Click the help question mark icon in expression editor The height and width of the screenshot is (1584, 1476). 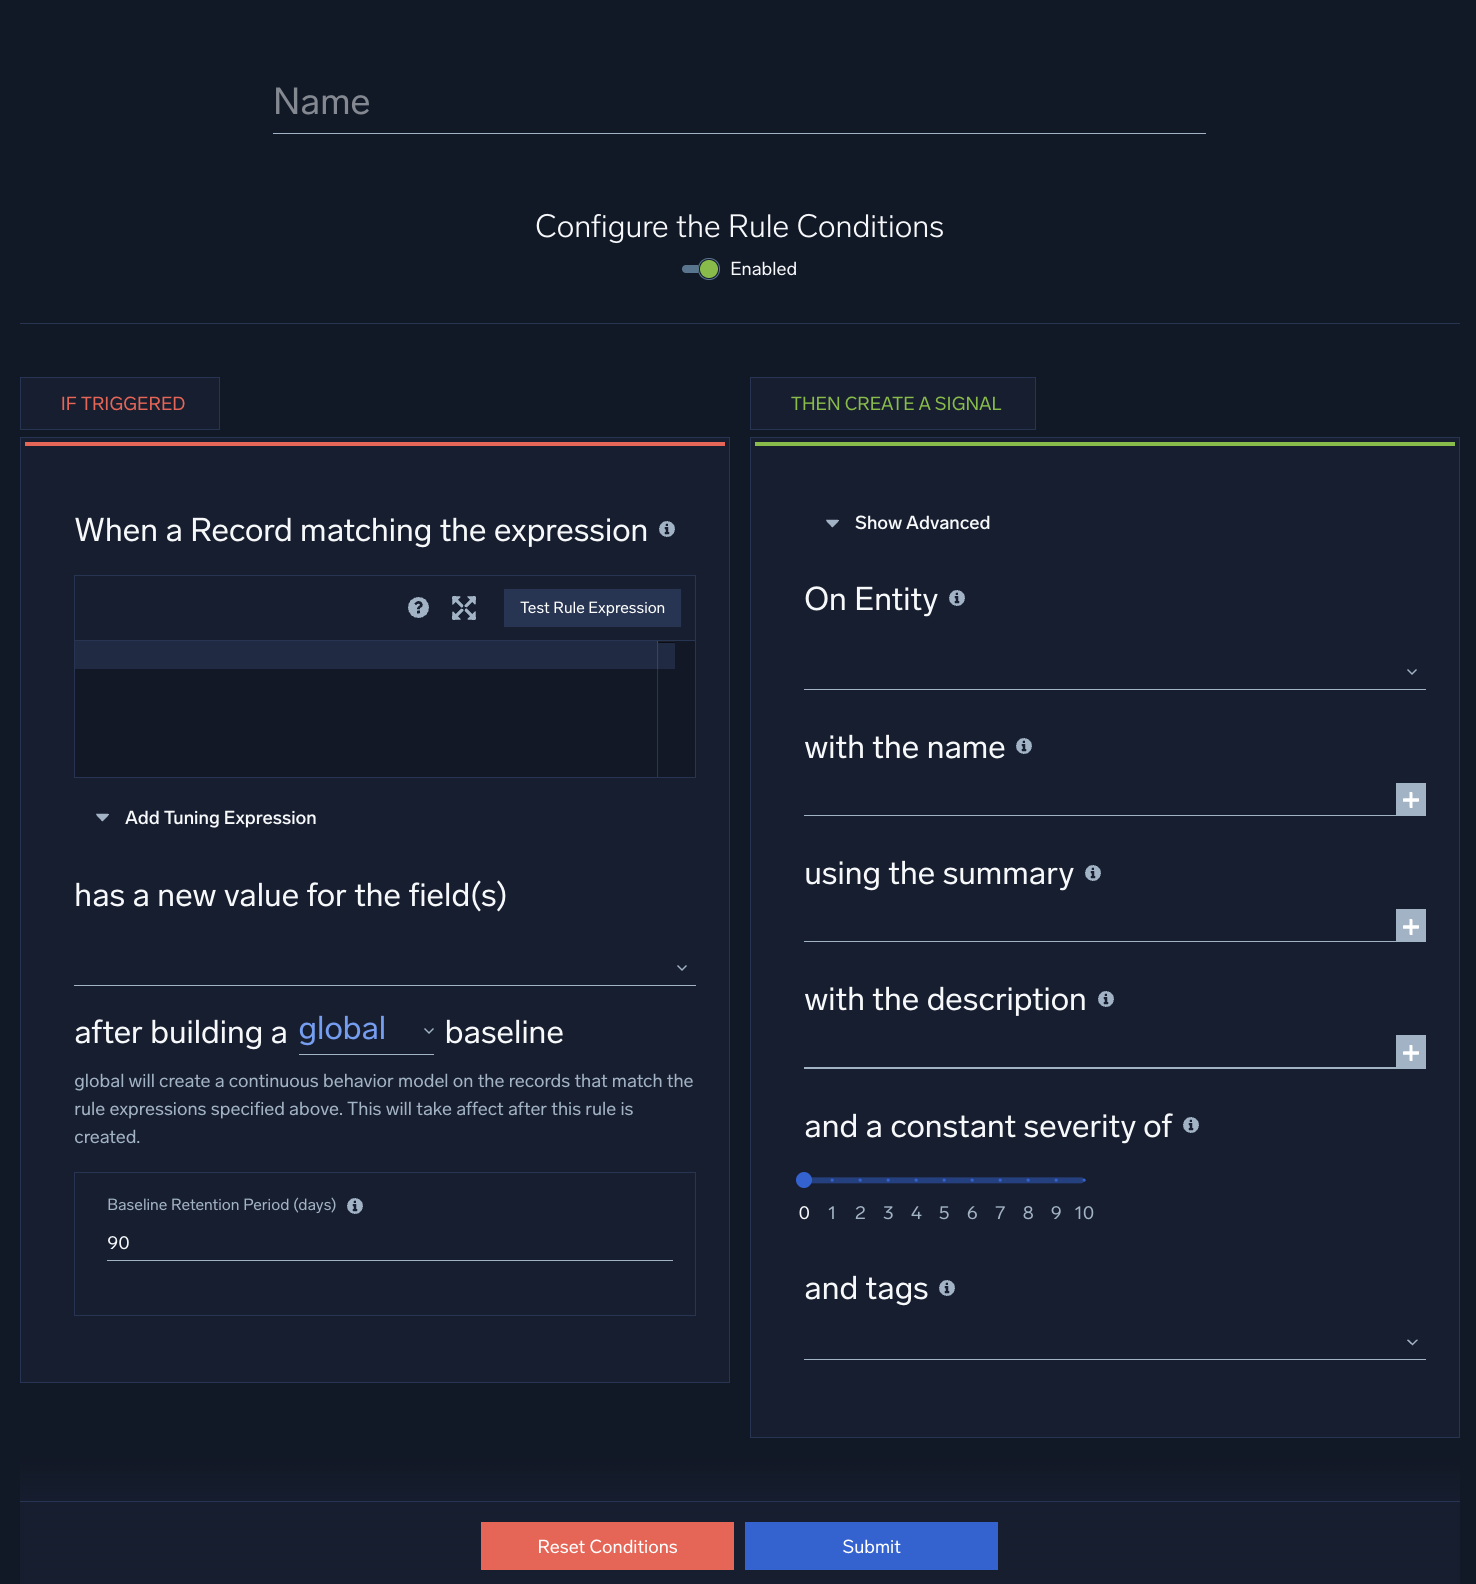click(418, 608)
